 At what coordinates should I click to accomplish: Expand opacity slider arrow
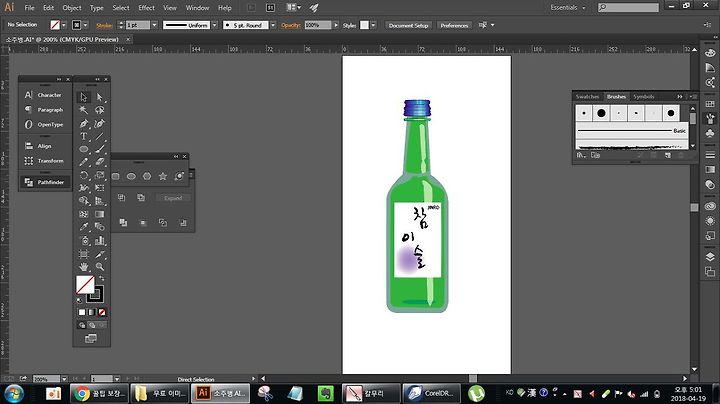tap(336, 25)
